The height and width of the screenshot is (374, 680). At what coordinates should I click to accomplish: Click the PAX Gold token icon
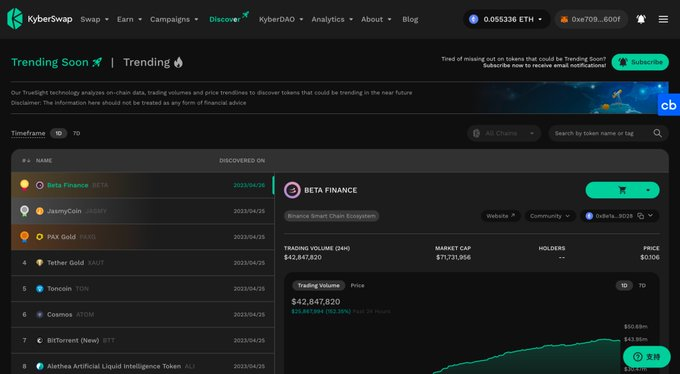[39, 237]
